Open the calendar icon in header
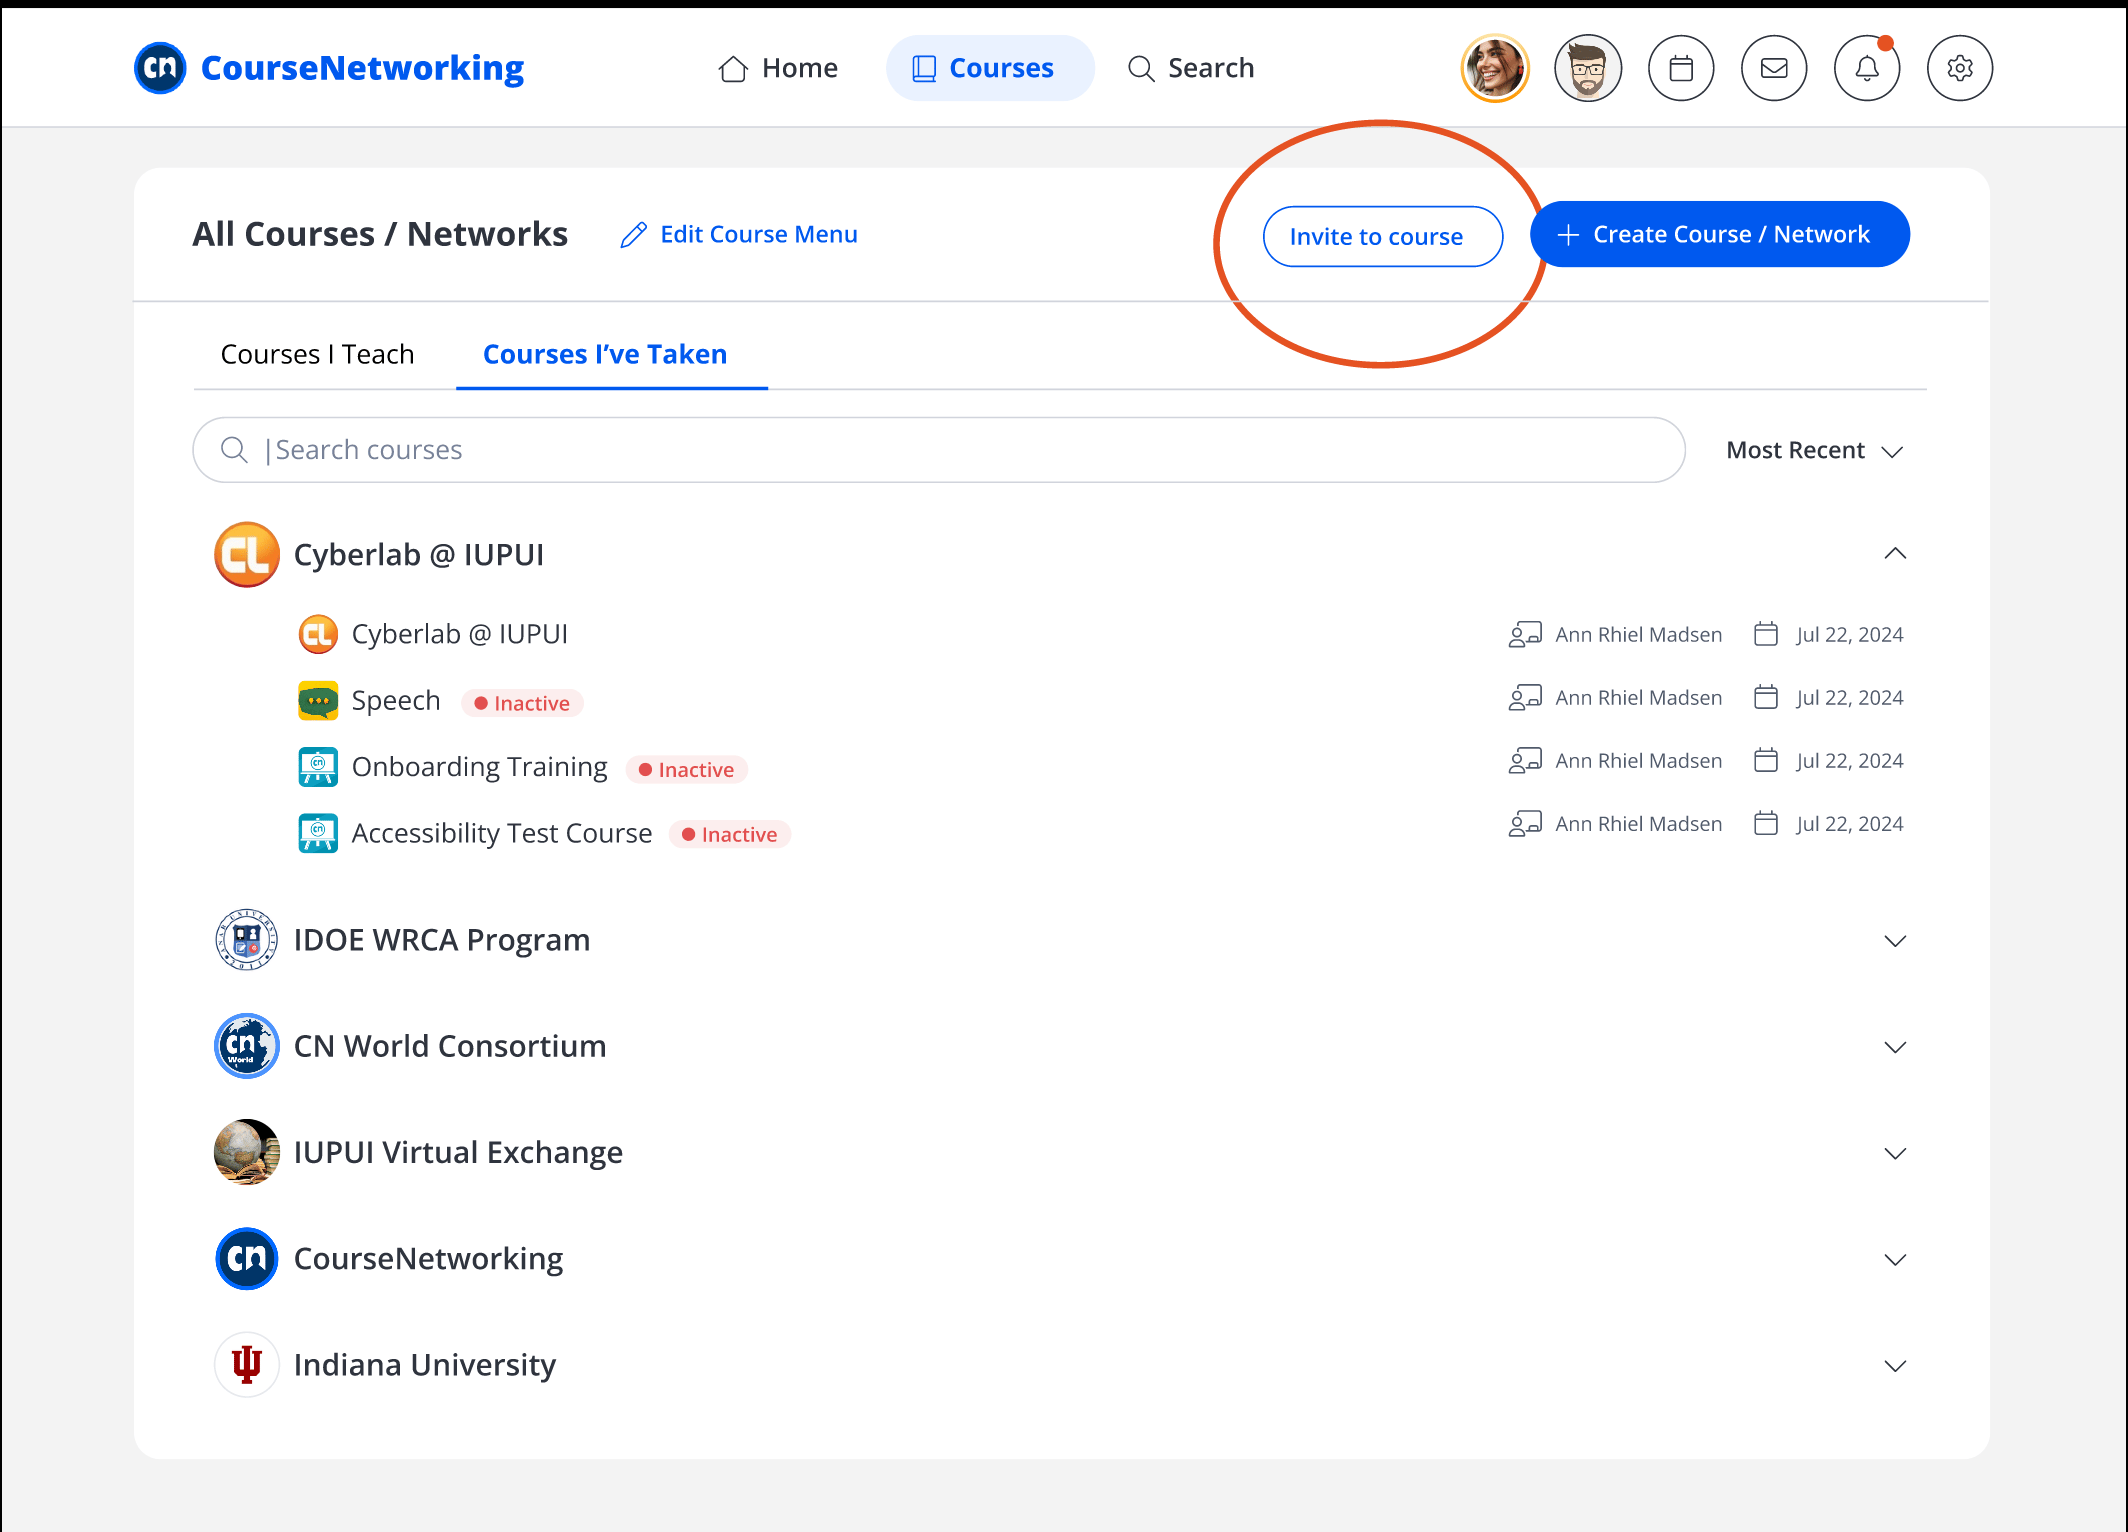The height and width of the screenshot is (1532, 2128). [1681, 68]
